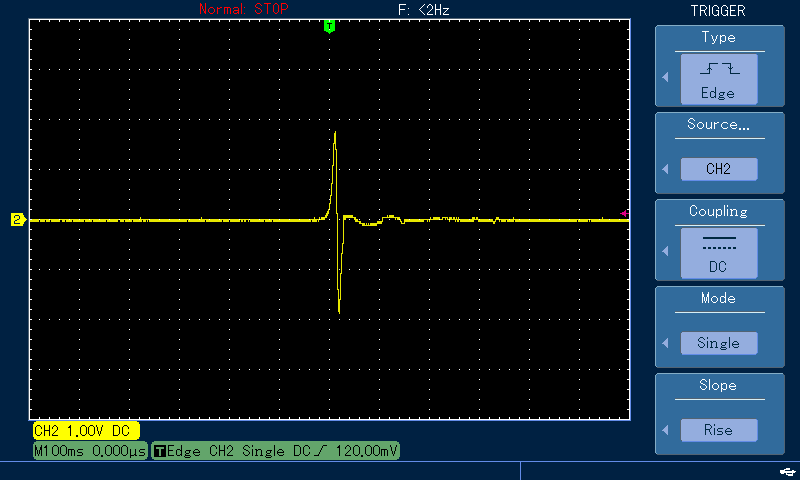Open the CH2 trigger source option
Screen dimensions: 800x480
pyautogui.click(x=718, y=169)
